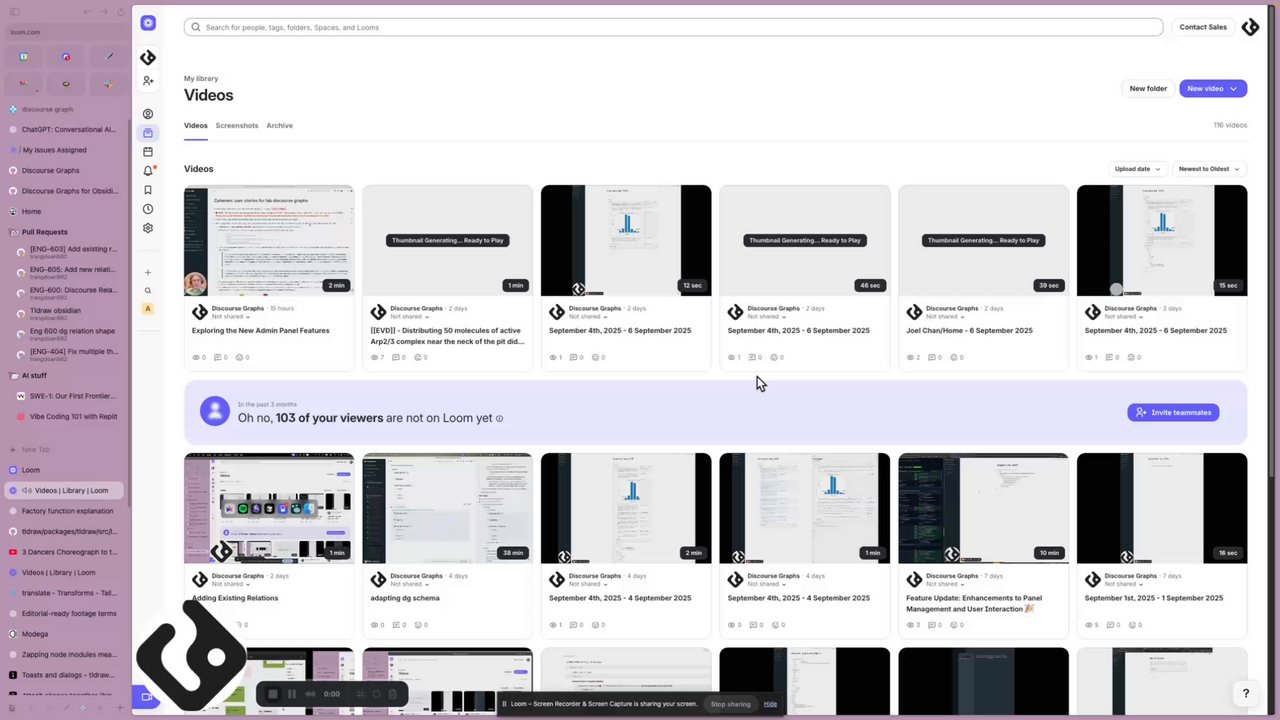Open the Adding Existing Relations video title
This screenshot has height=720, width=1280.
point(235,598)
